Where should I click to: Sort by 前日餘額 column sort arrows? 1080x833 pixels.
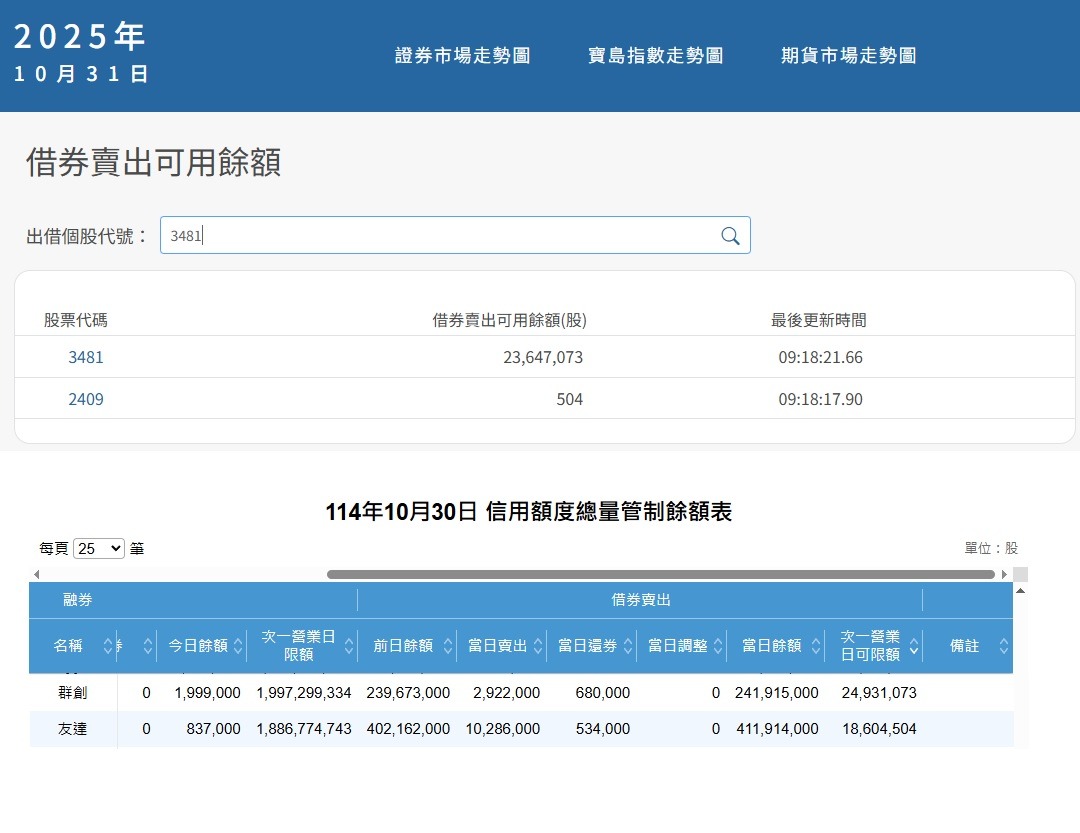448,646
